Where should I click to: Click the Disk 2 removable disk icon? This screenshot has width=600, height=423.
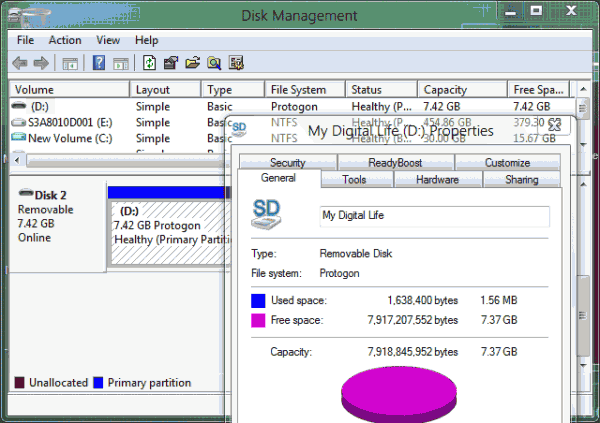26,193
